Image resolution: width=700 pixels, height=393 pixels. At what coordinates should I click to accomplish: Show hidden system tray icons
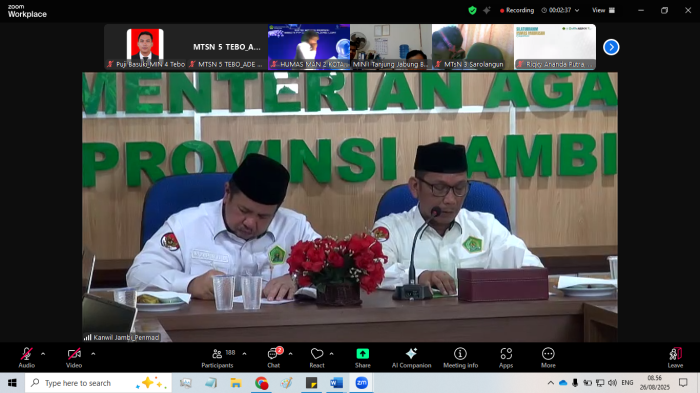[x=551, y=383]
